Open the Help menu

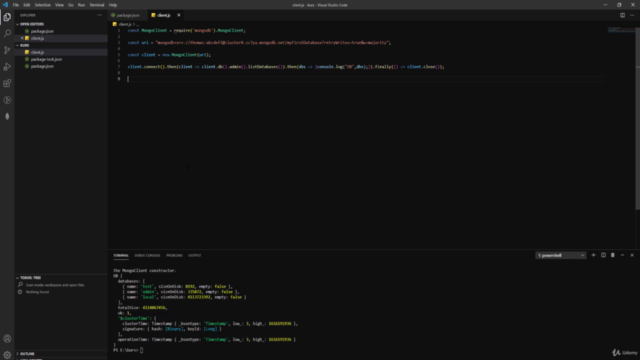click(x=113, y=5)
